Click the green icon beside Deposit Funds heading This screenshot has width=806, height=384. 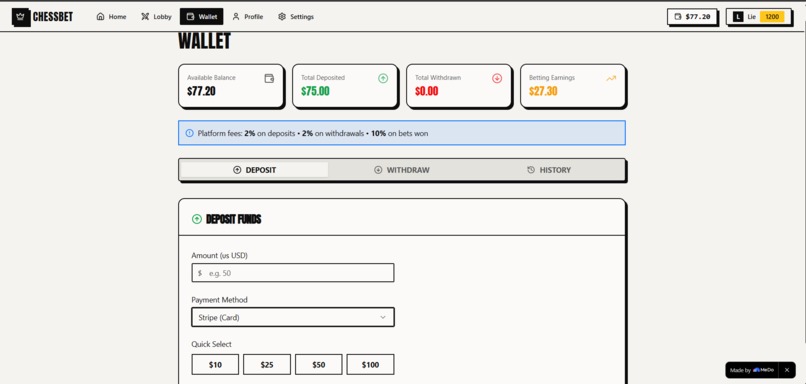click(x=196, y=220)
